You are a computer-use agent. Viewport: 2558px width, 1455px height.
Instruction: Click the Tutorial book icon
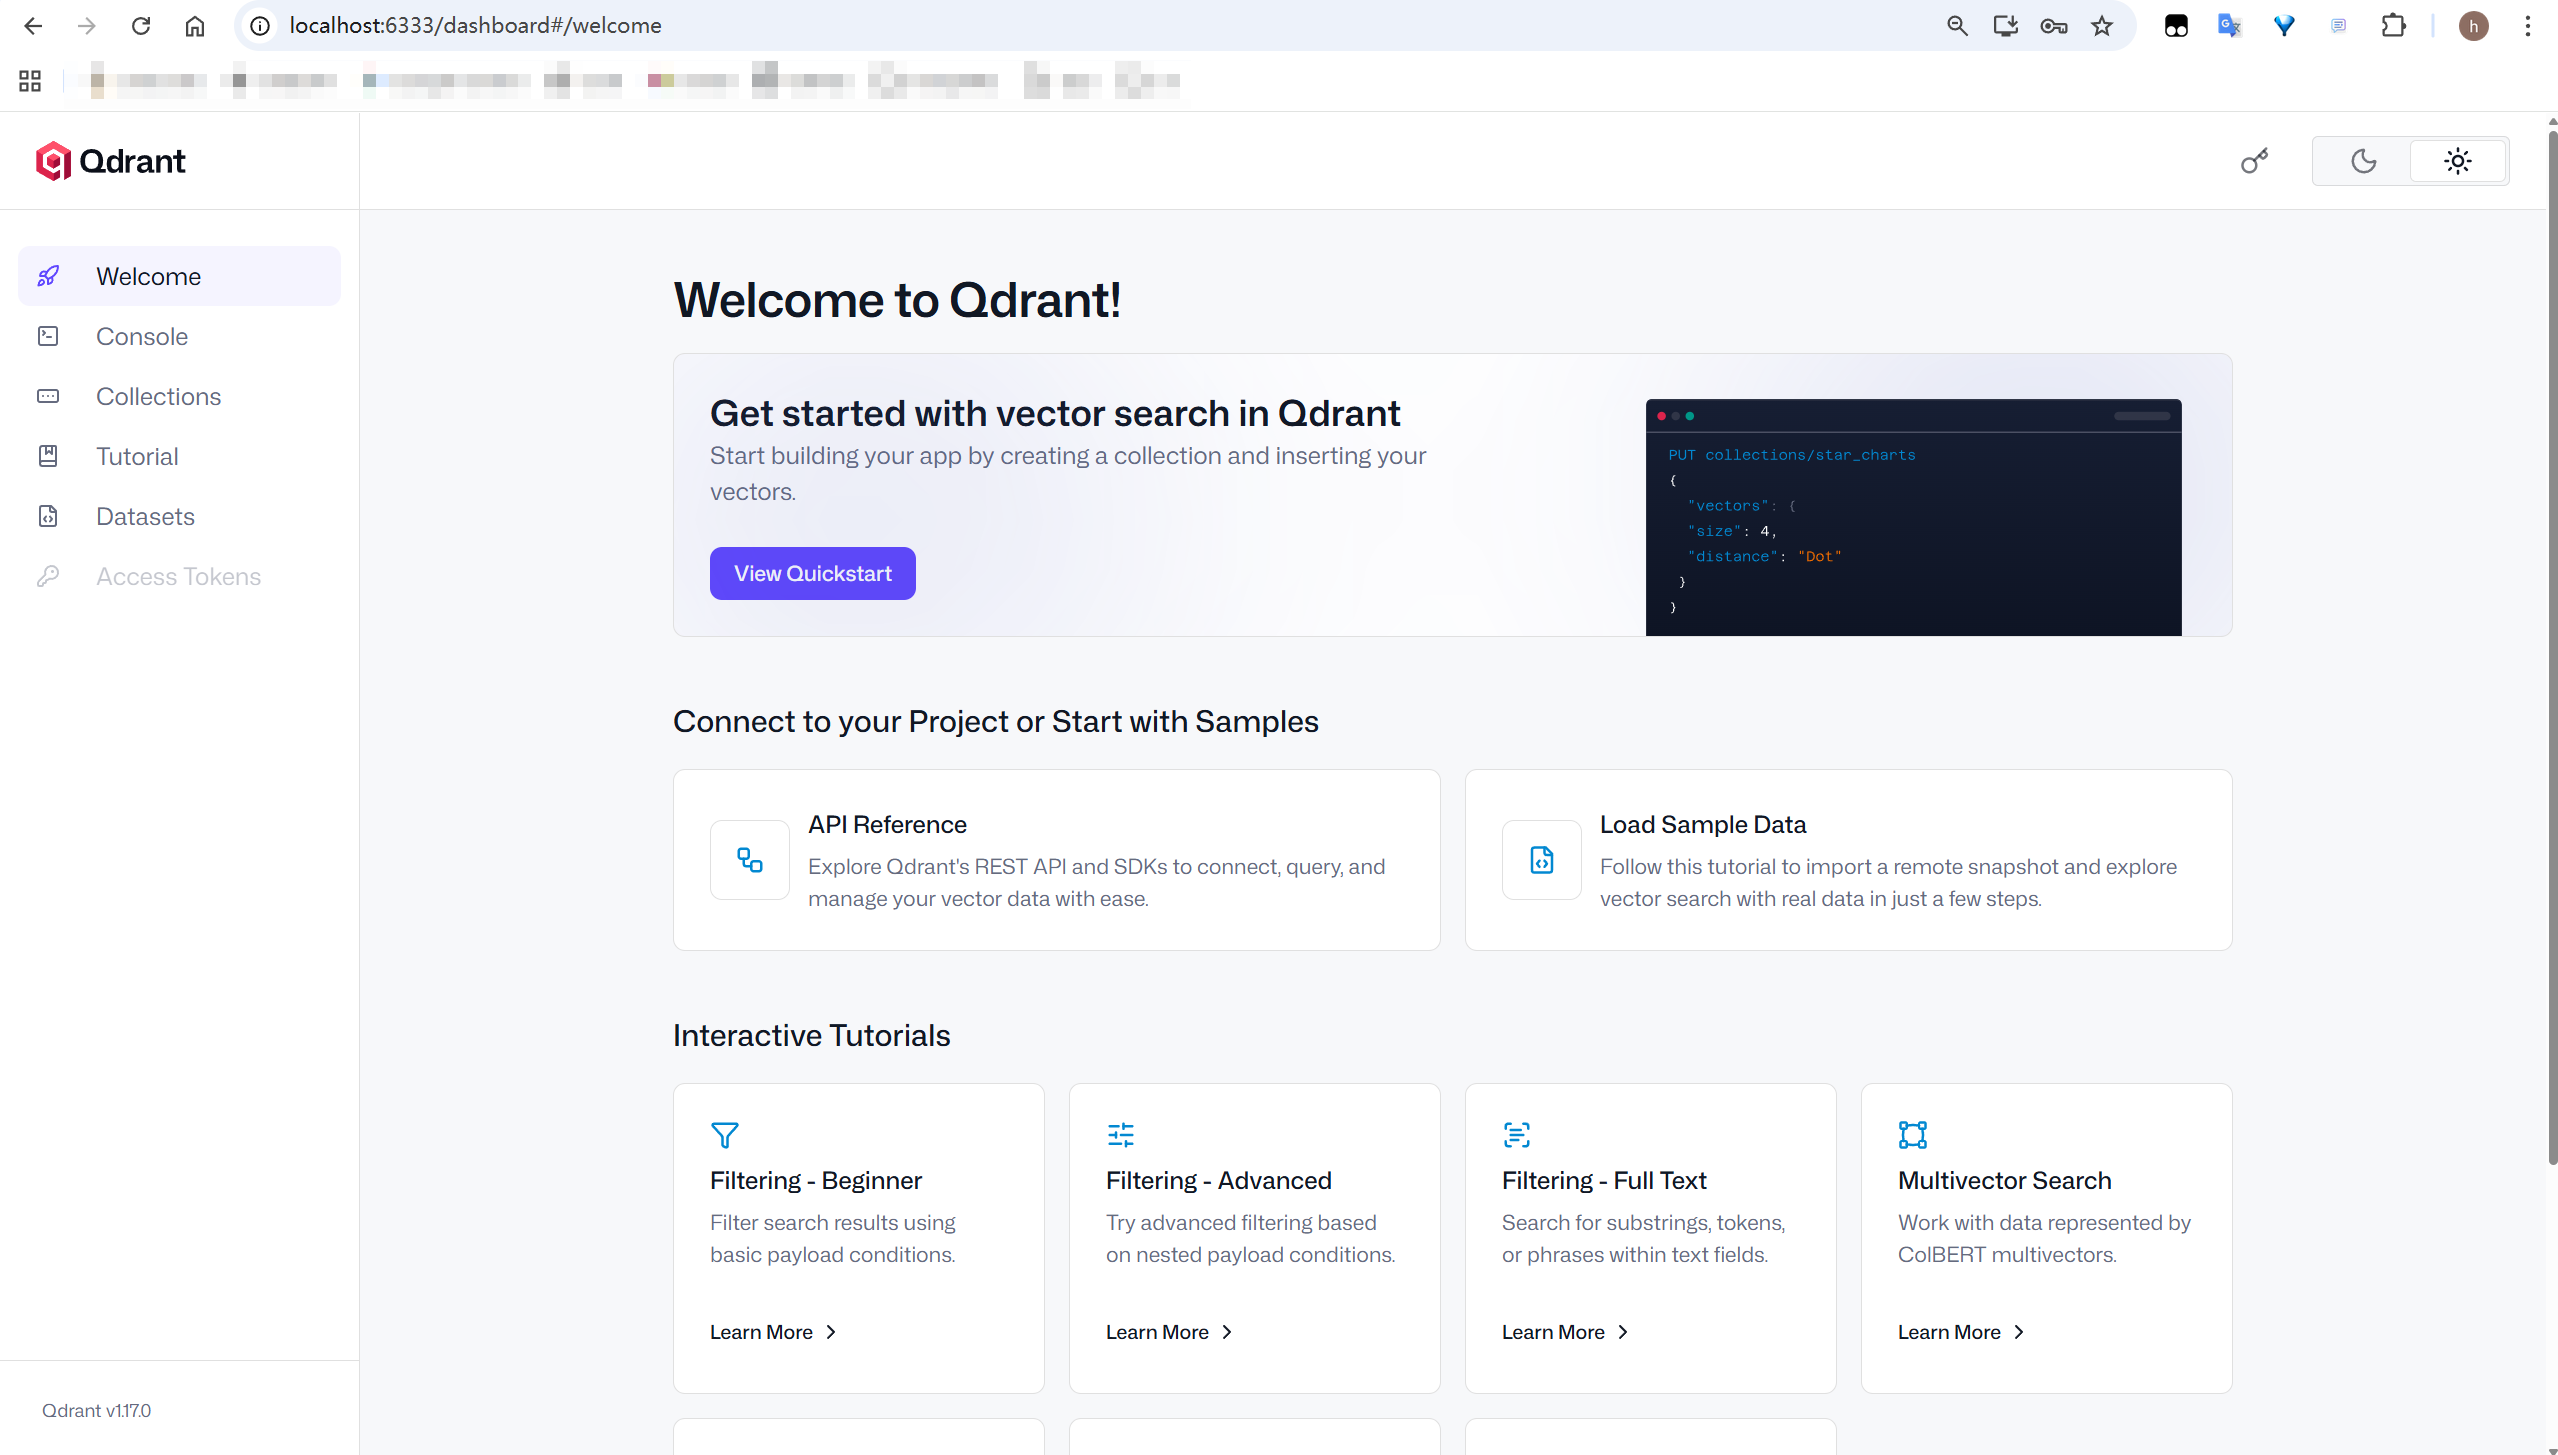tap(48, 456)
